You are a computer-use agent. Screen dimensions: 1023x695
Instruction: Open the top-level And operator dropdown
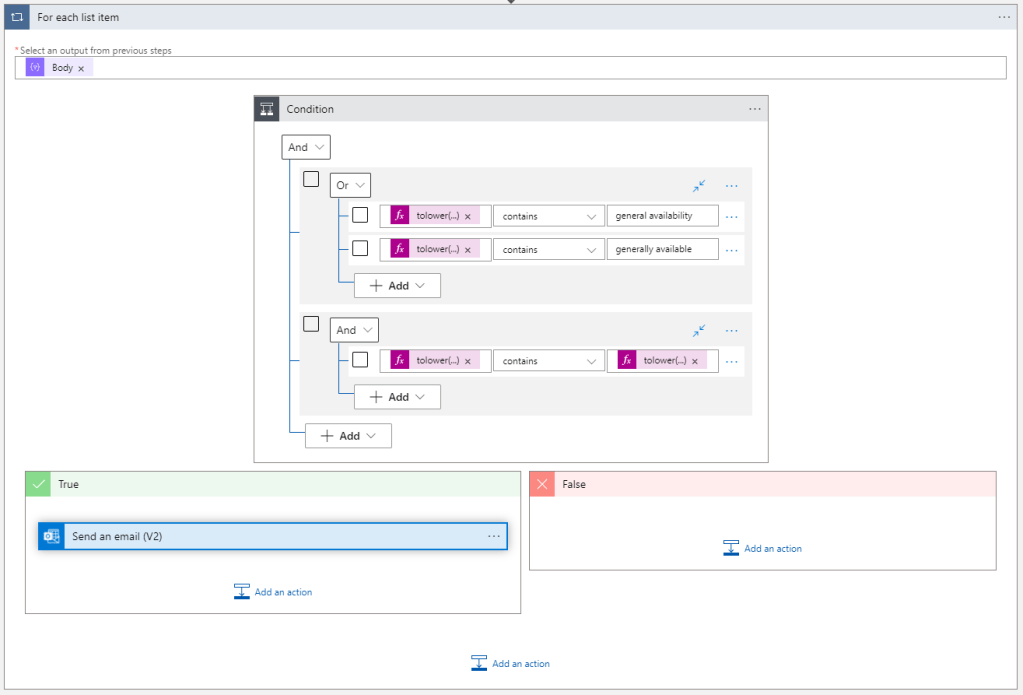tap(306, 147)
